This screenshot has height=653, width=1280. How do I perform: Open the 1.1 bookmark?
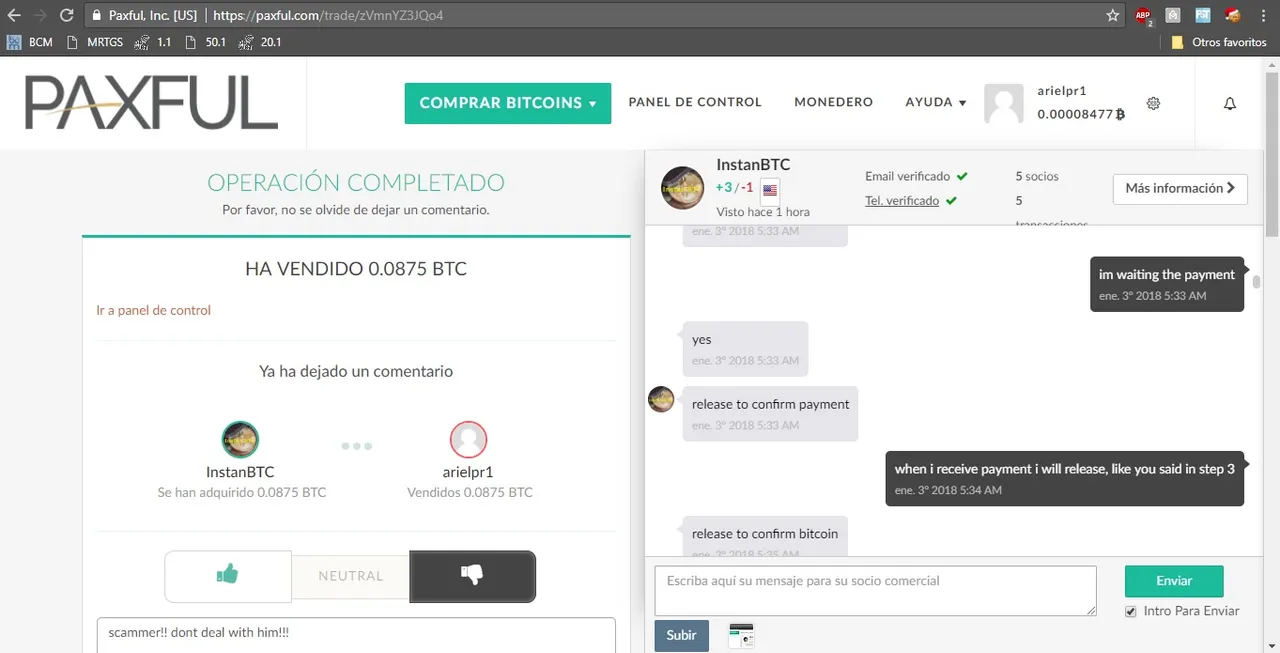pos(153,42)
